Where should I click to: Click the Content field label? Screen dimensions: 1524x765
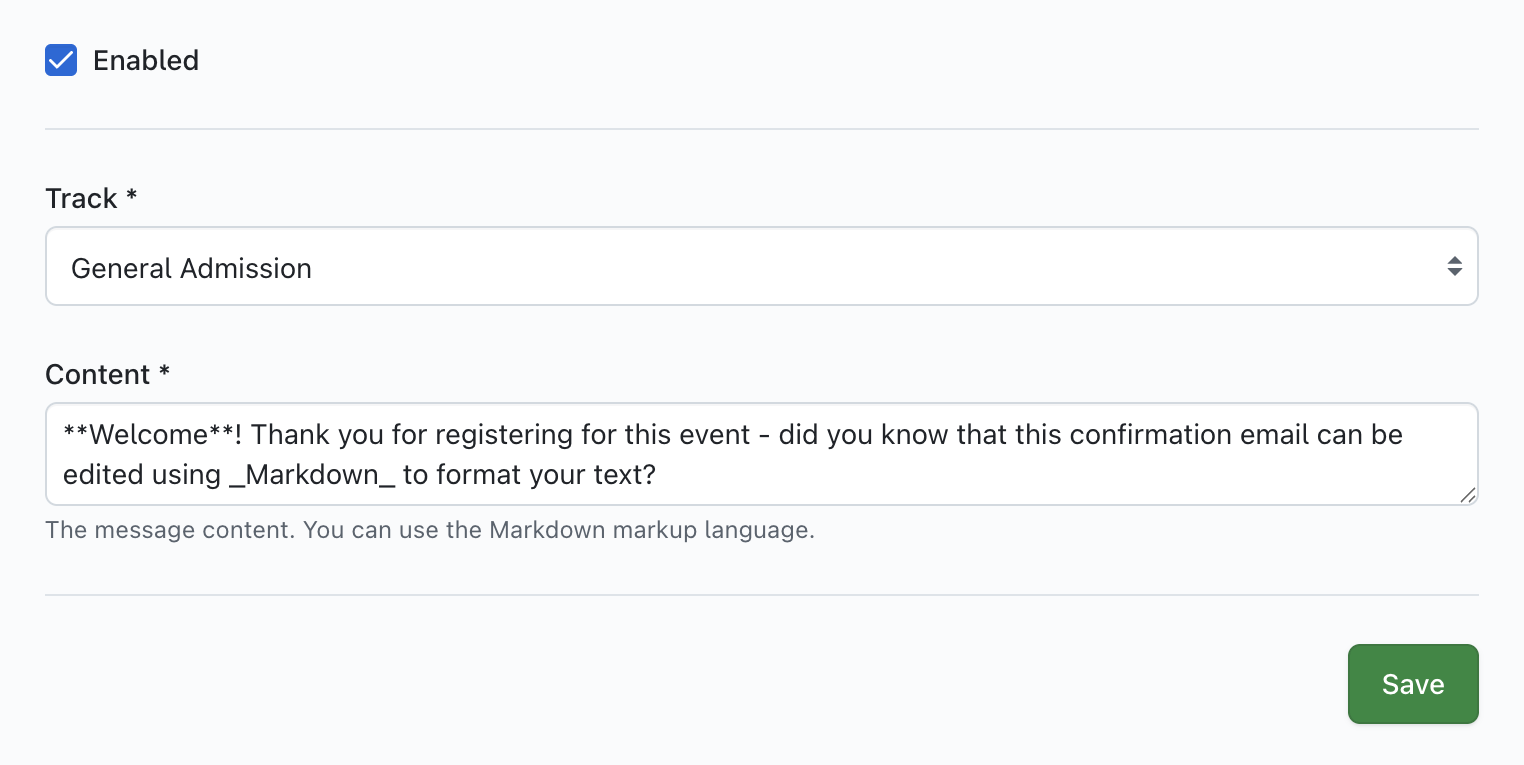[98, 375]
